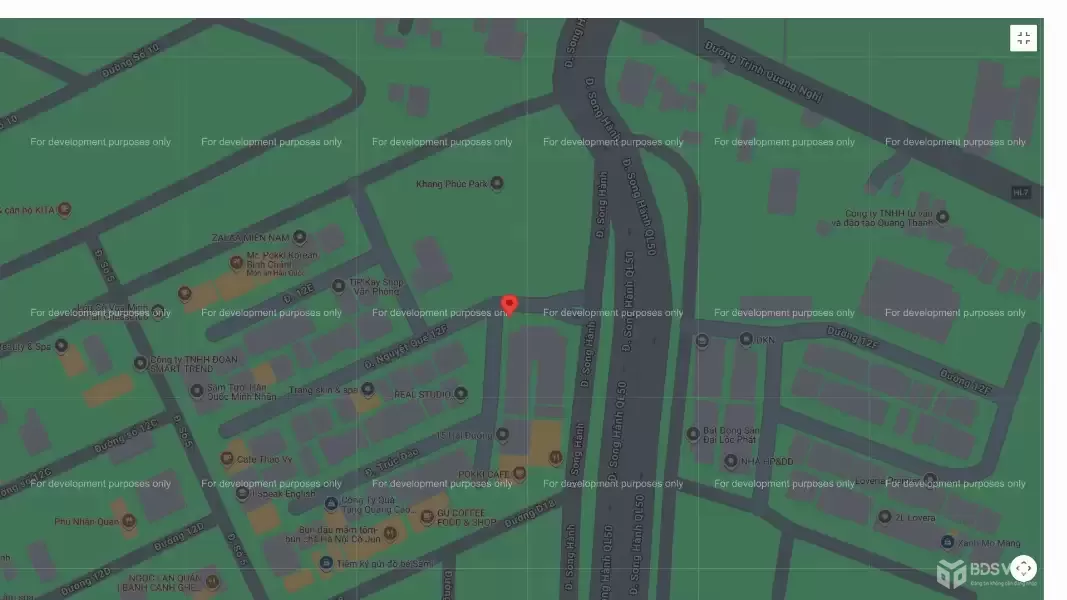Image resolution: width=1067 pixels, height=600 pixels.
Task: Click the ZALAA MIEN NAM marker
Action: [299, 237]
